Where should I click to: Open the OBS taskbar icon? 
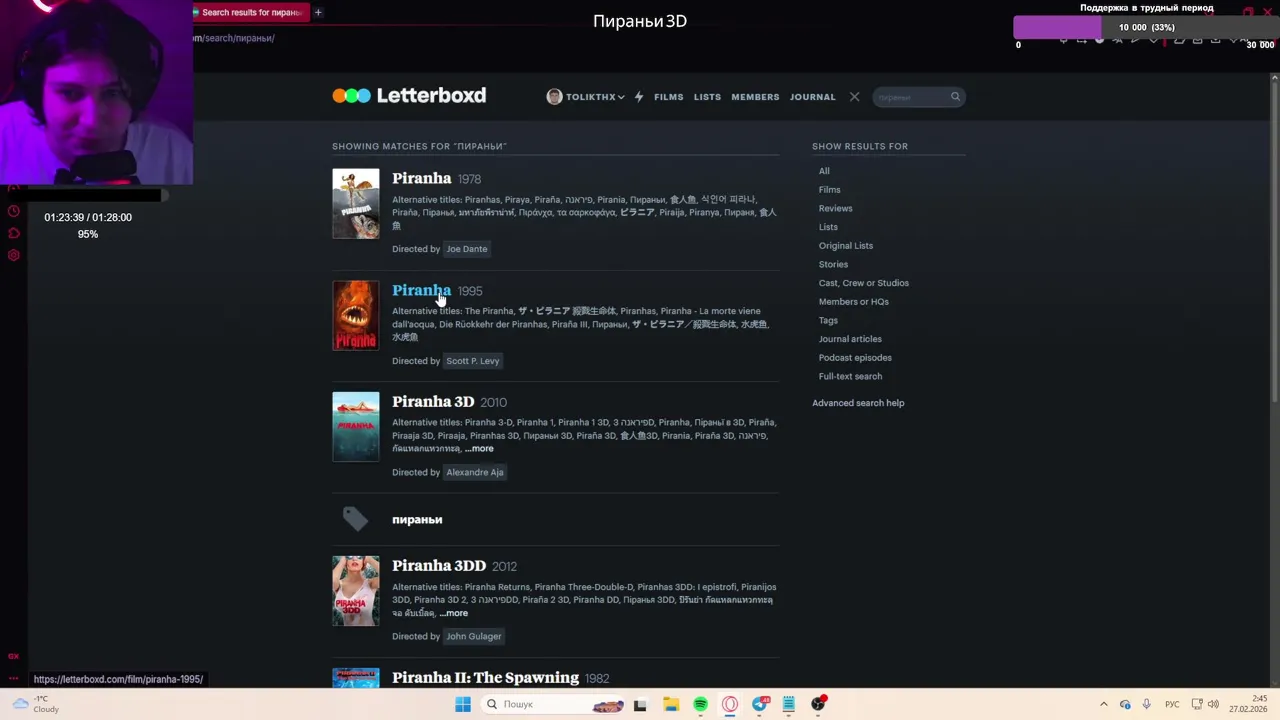click(818, 704)
